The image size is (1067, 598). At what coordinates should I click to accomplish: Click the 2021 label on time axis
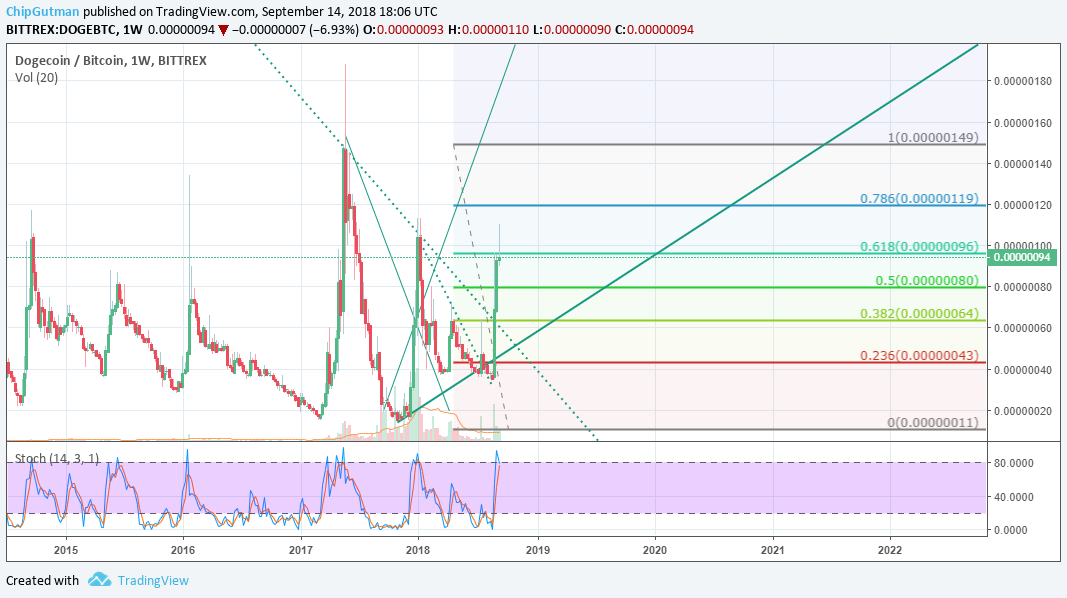pyautogui.click(x=773, y=550)
